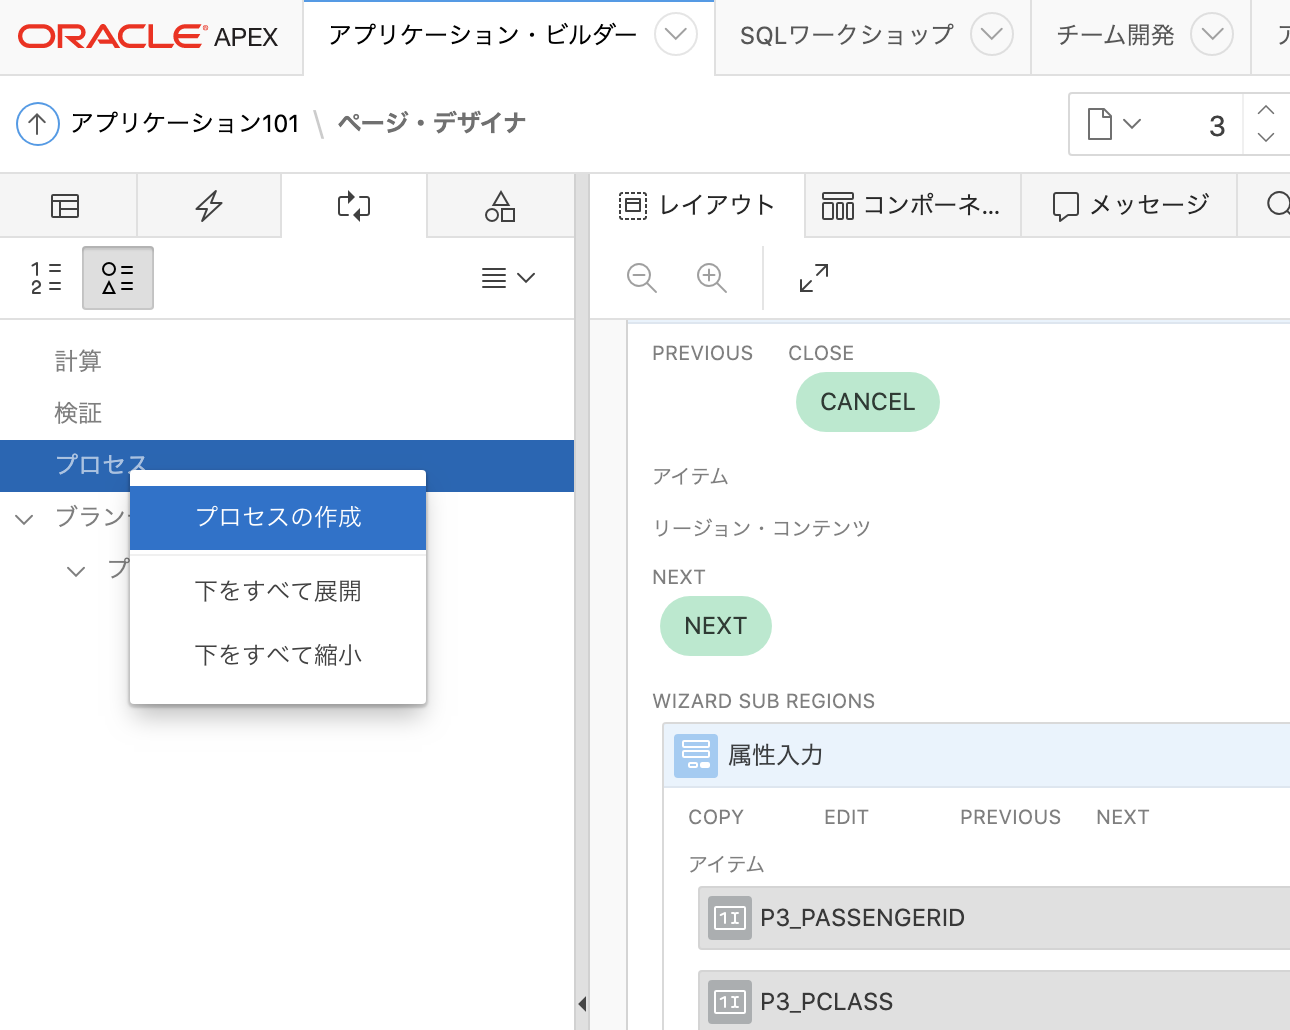
Task: Select the 属性入力 sub region header
Action: (977, 755)
